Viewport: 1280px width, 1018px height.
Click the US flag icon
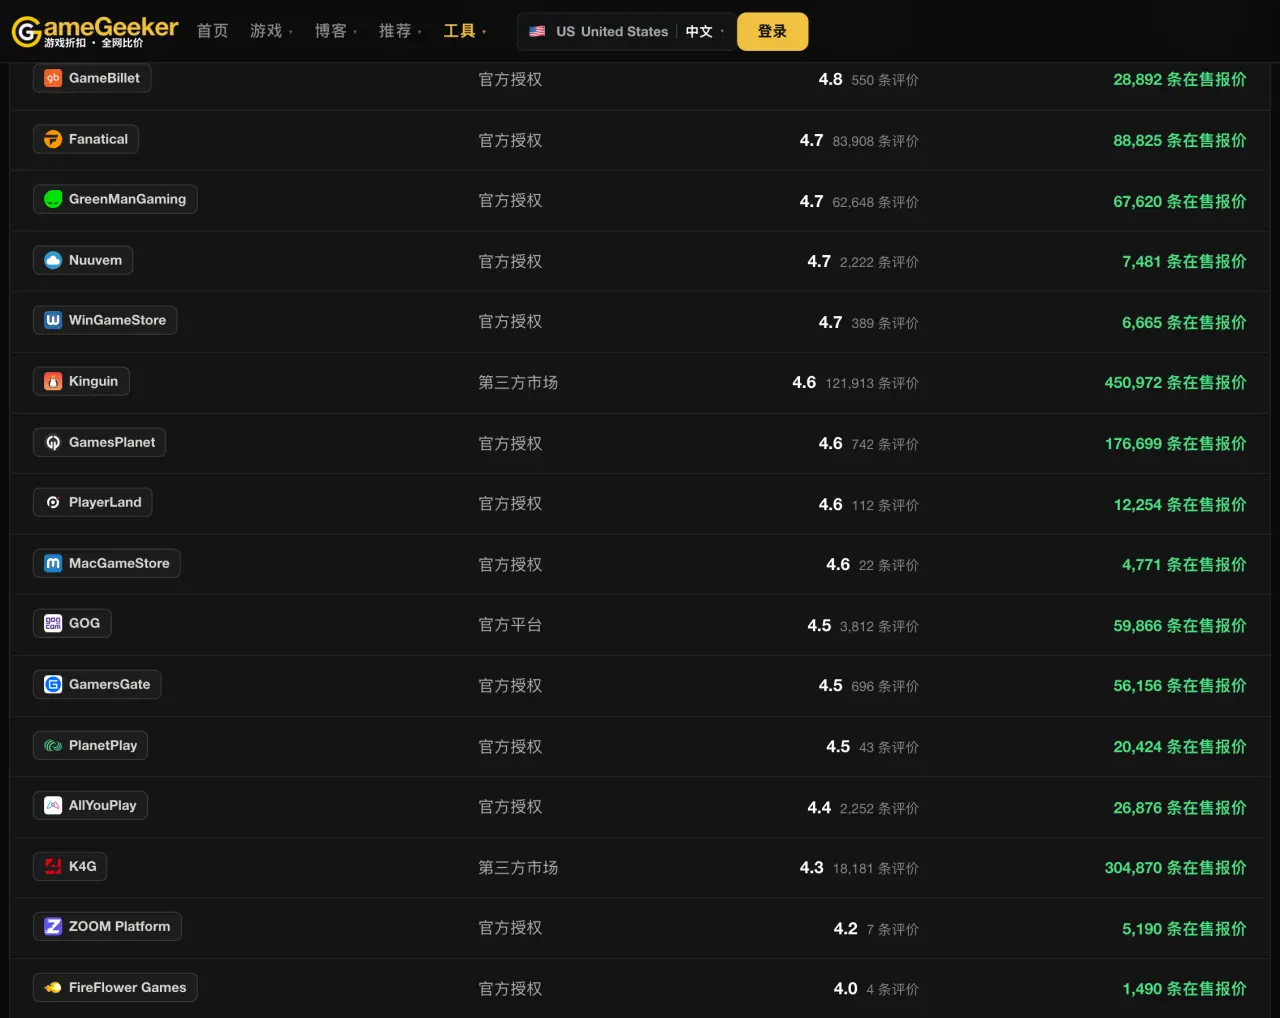(537, 31)
